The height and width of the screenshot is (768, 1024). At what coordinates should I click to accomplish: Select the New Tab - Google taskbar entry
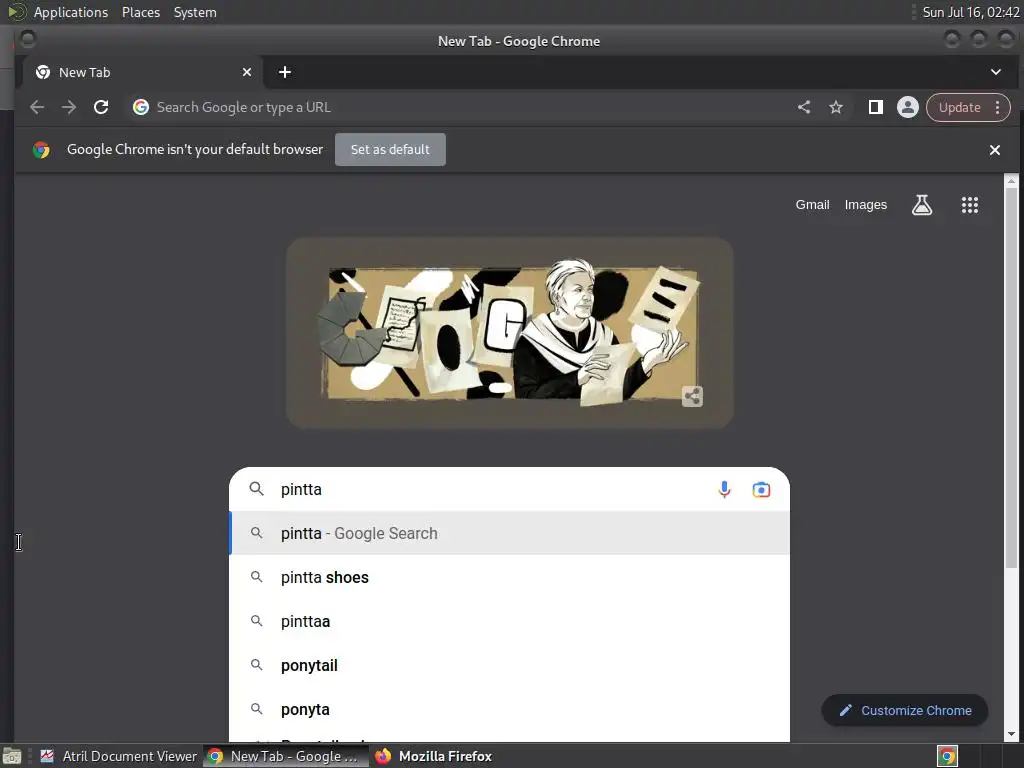click(285, 756)
